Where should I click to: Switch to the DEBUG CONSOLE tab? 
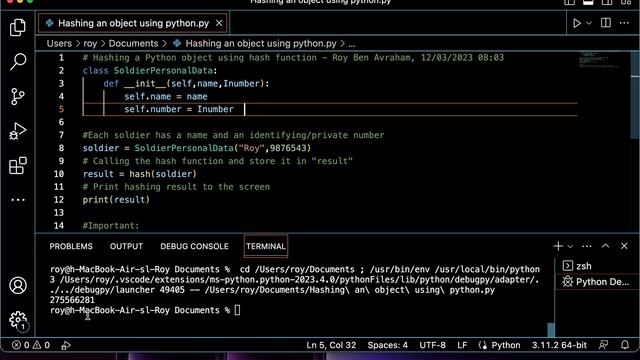194,246
